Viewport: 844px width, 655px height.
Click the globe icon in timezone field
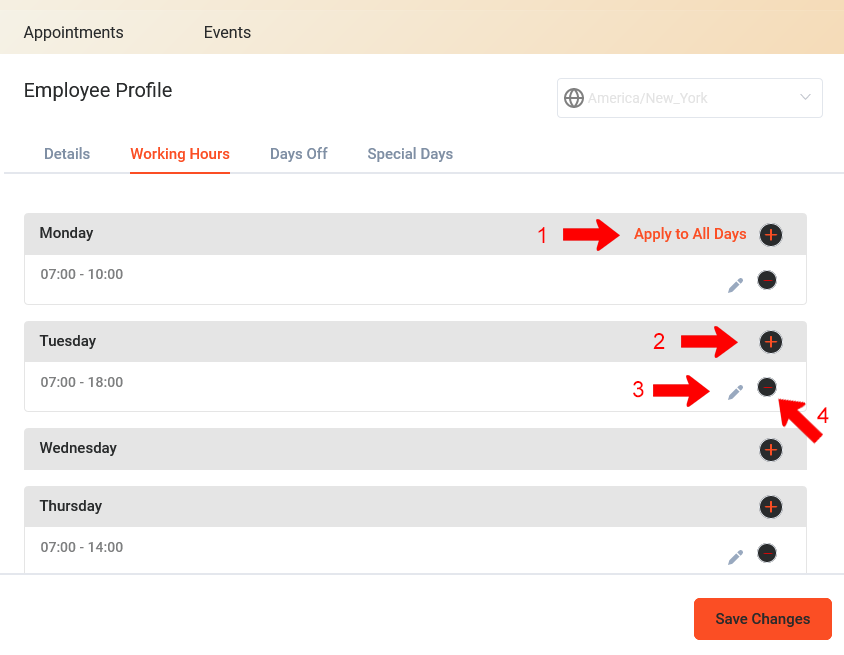pyautogui.click(x=574, y=98)
